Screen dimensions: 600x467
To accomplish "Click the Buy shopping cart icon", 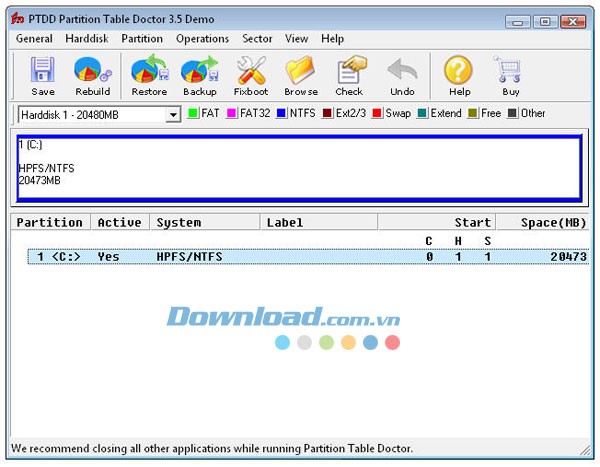I will (510, 76).
